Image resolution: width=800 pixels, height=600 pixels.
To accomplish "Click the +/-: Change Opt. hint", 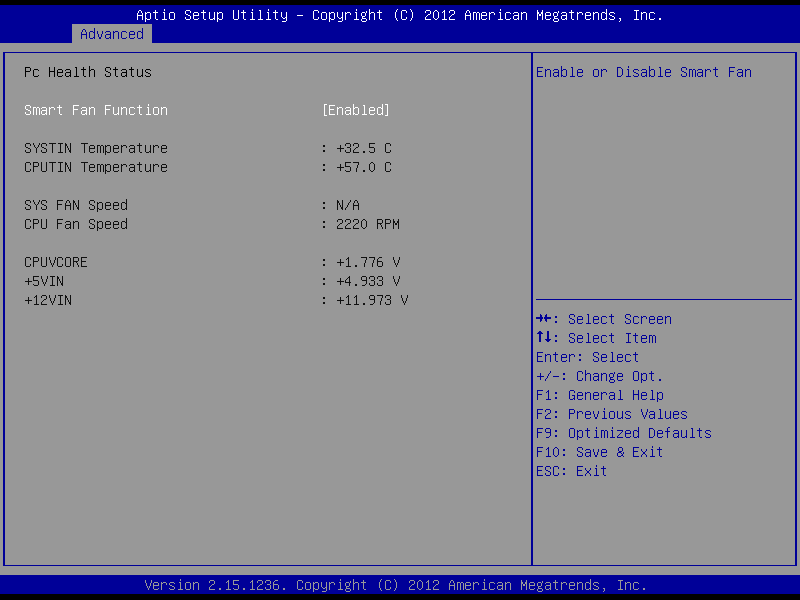I will coord(600,376).
